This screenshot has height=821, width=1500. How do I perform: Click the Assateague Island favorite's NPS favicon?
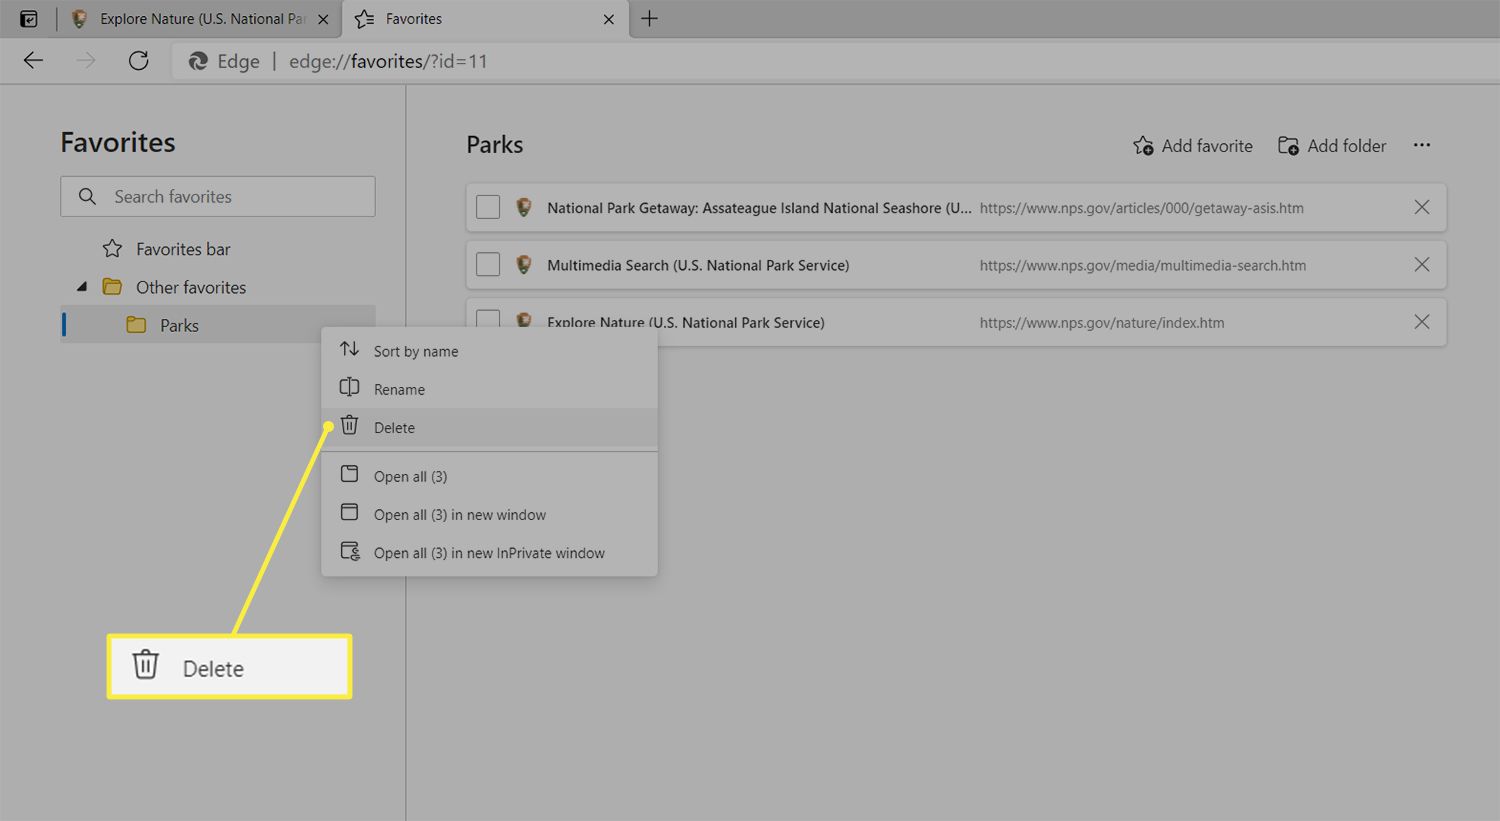point(524,207)
